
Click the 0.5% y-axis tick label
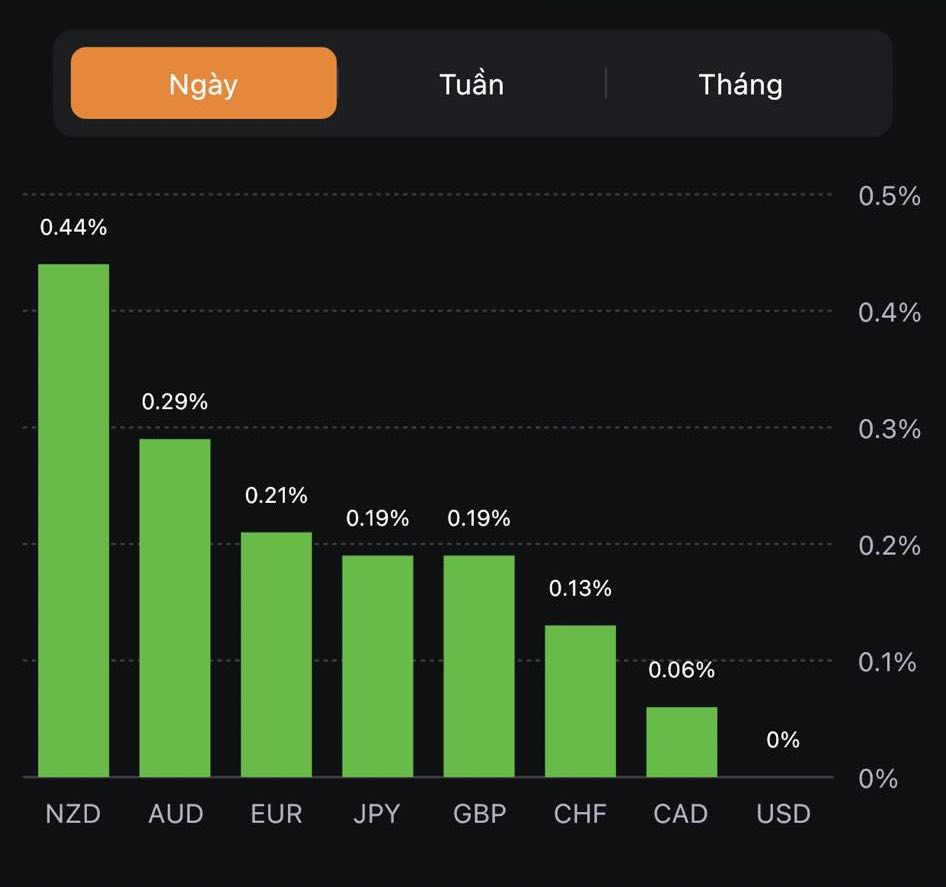coord(889,195)
